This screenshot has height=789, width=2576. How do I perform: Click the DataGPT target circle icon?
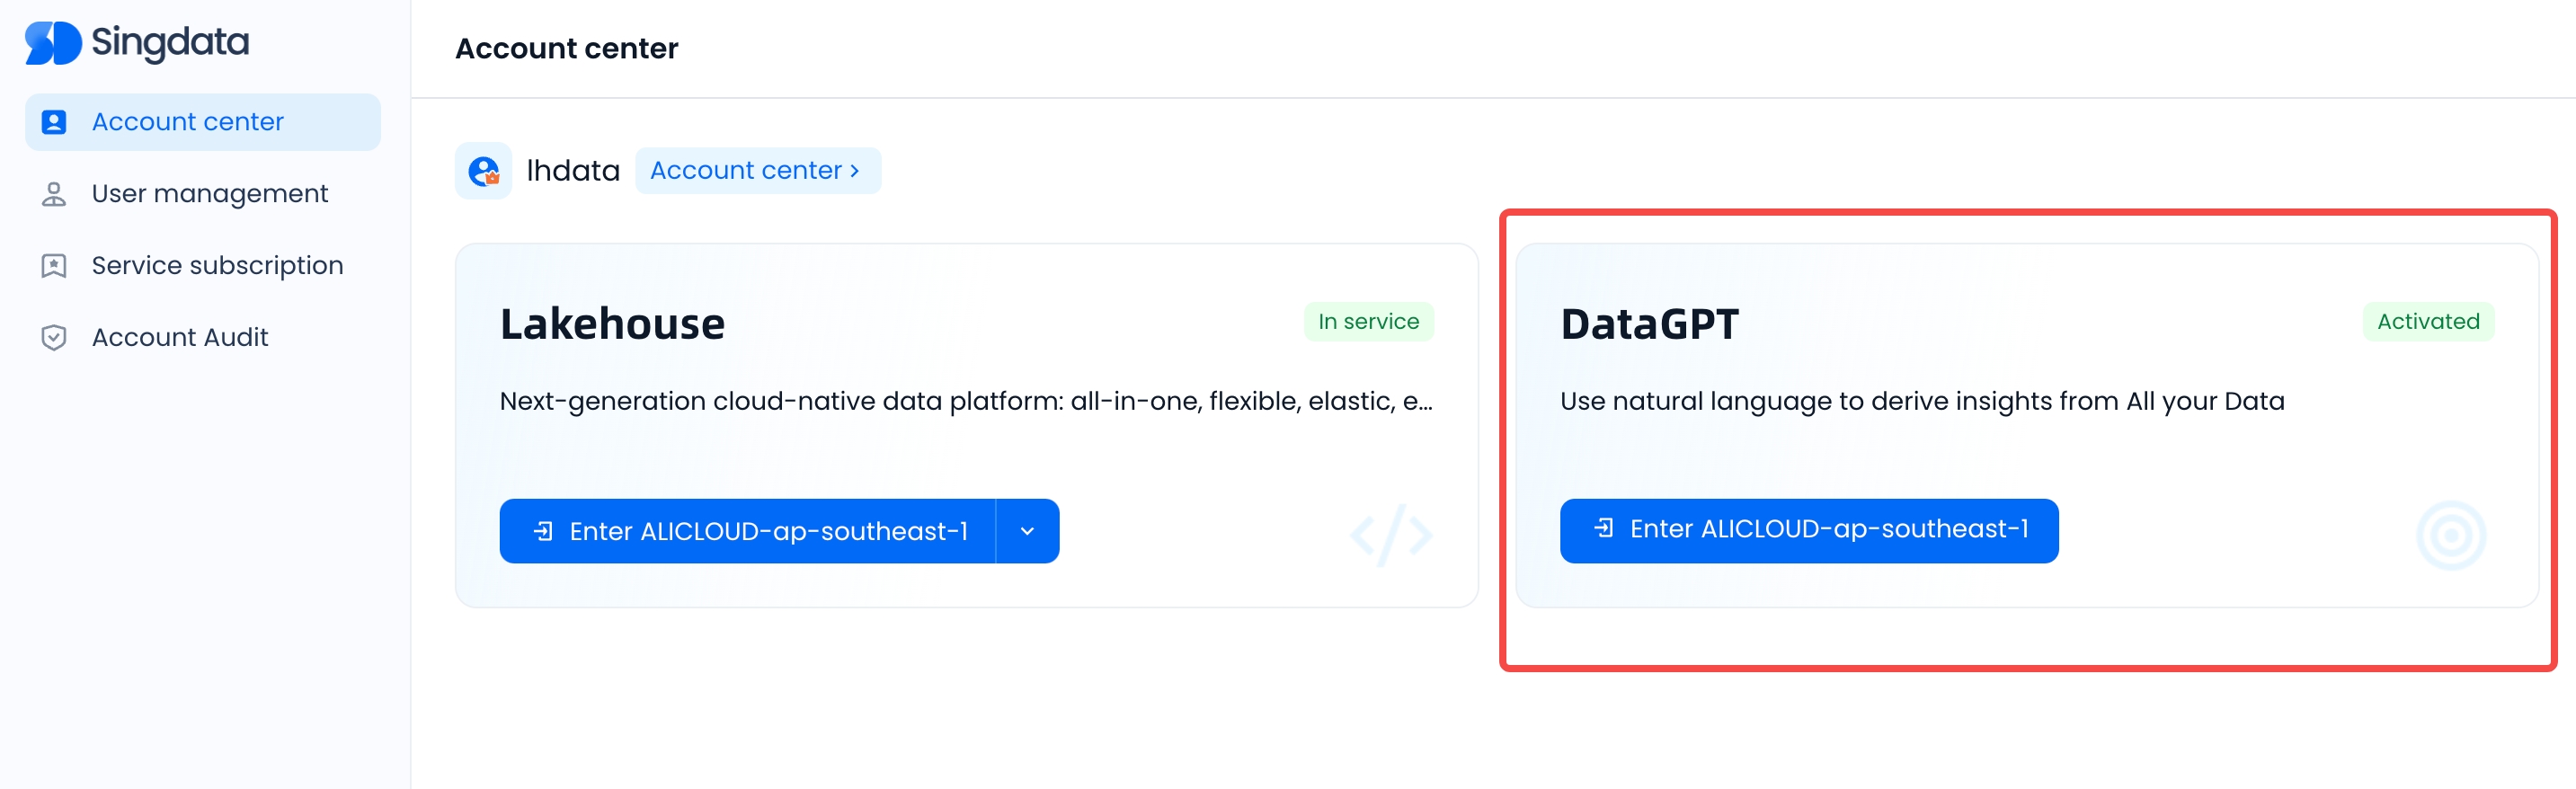coord(2450,536)
